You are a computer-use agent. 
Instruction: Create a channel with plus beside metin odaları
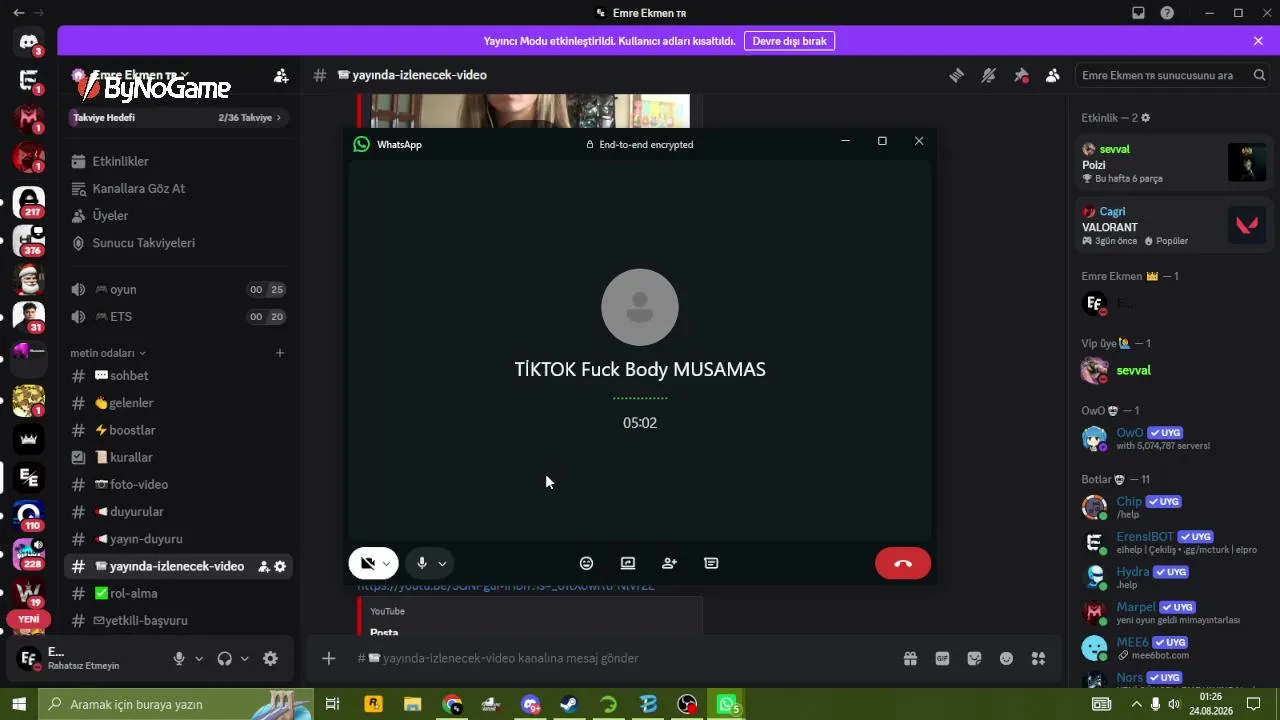click(280, 353)
